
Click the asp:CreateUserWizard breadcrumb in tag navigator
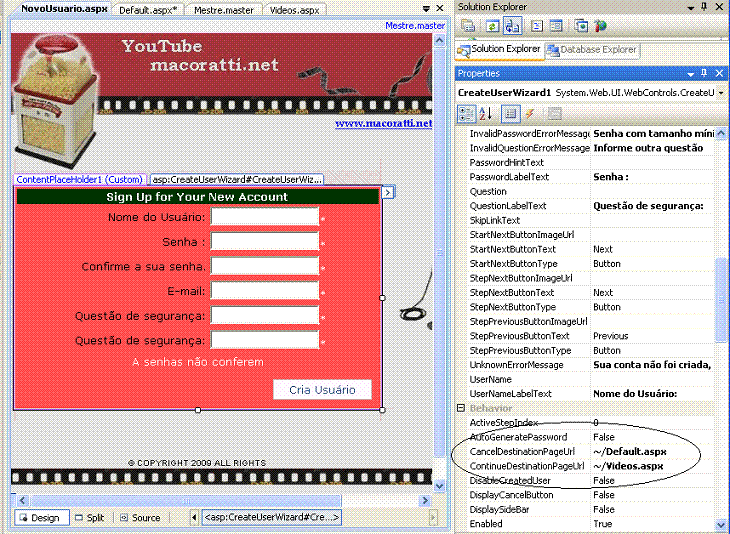click(271, 517)
